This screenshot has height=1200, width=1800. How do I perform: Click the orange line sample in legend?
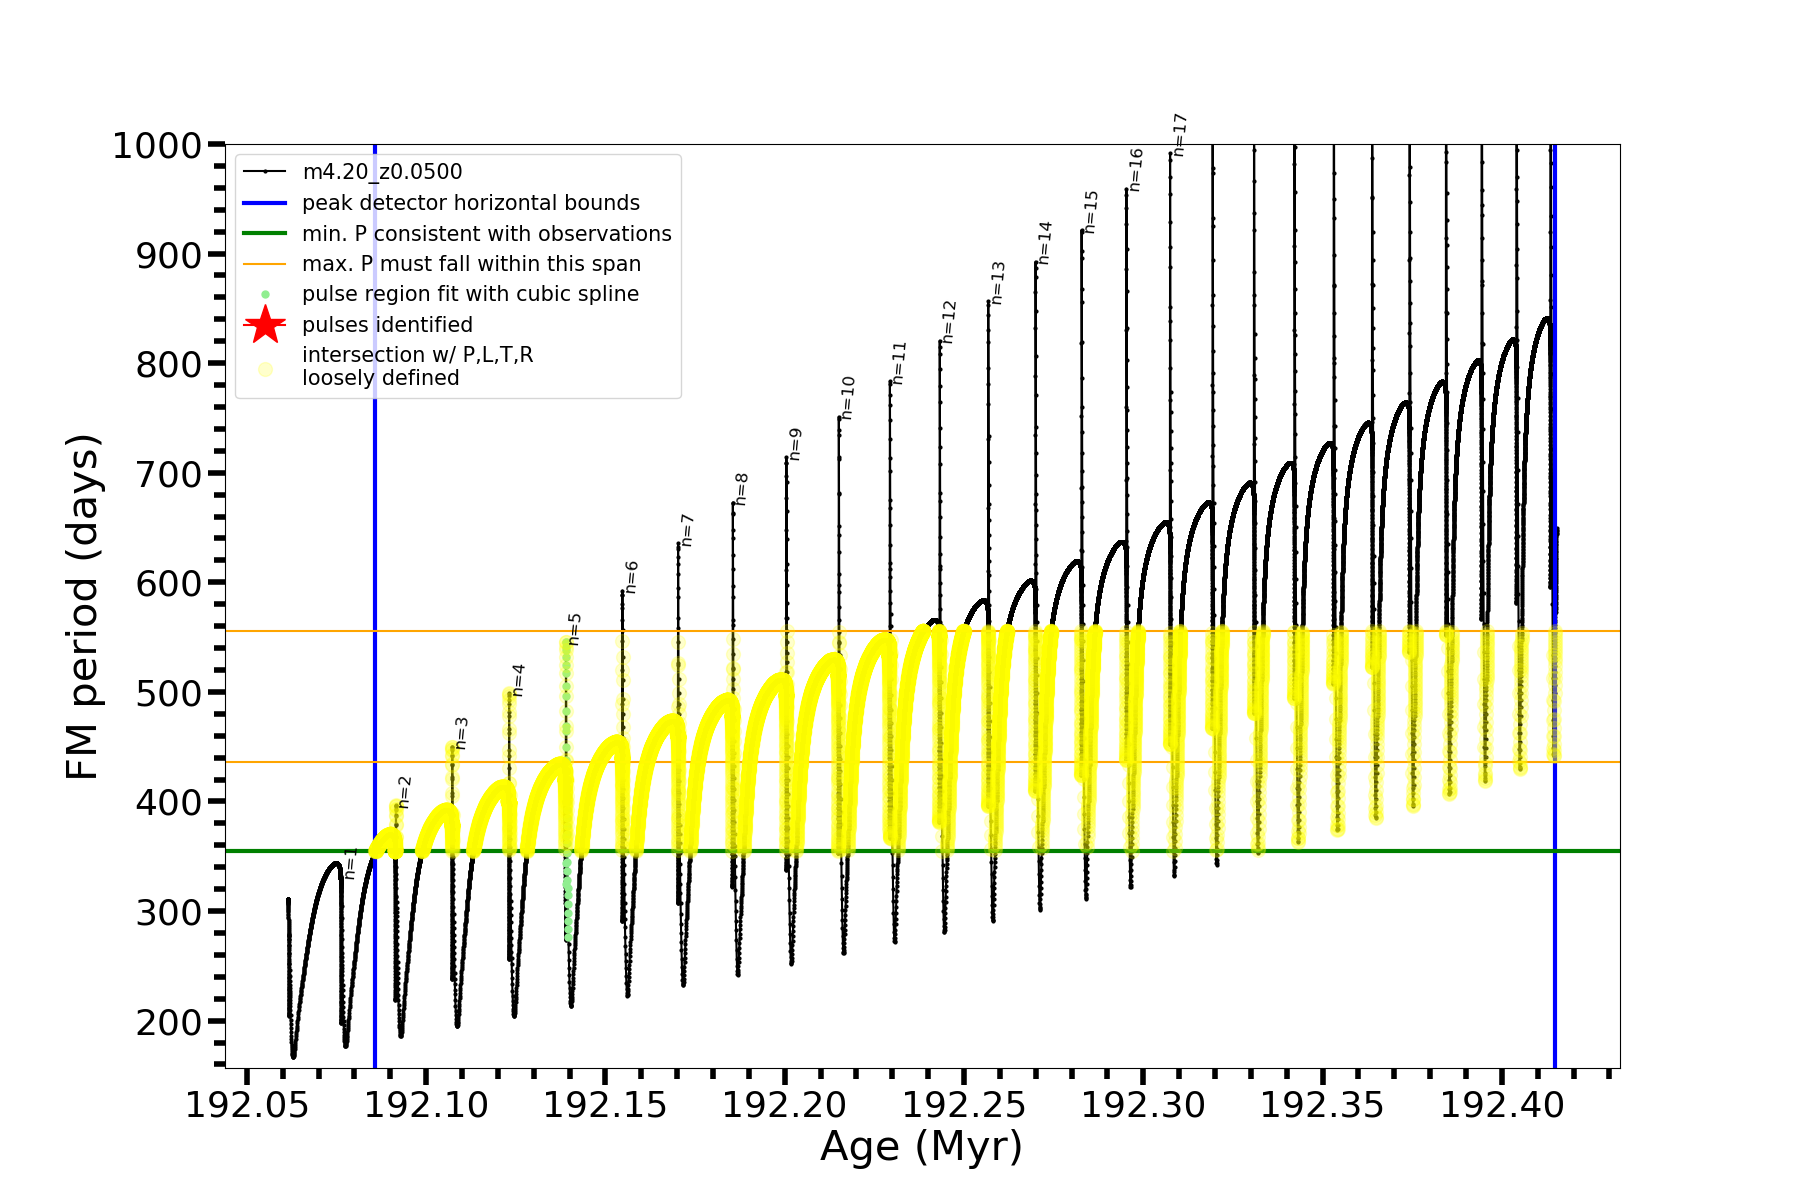pyautogui.click(x=265, y=264)
